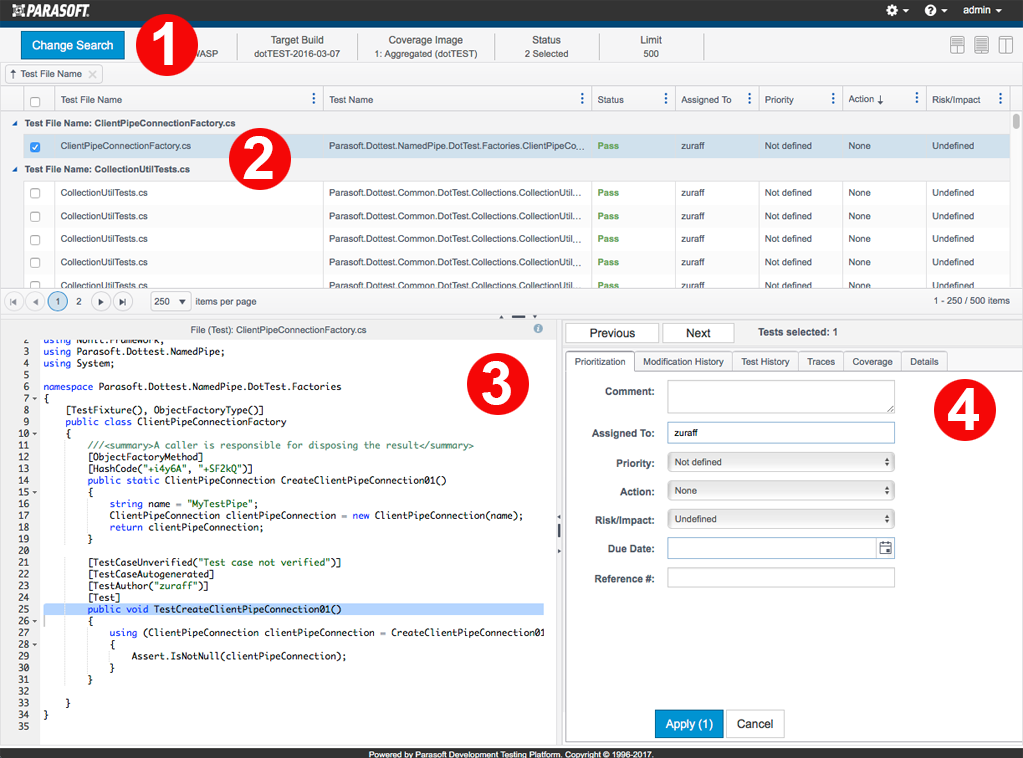Click the file info icon in code panel
1023x758 pixels.
point(538,329)
